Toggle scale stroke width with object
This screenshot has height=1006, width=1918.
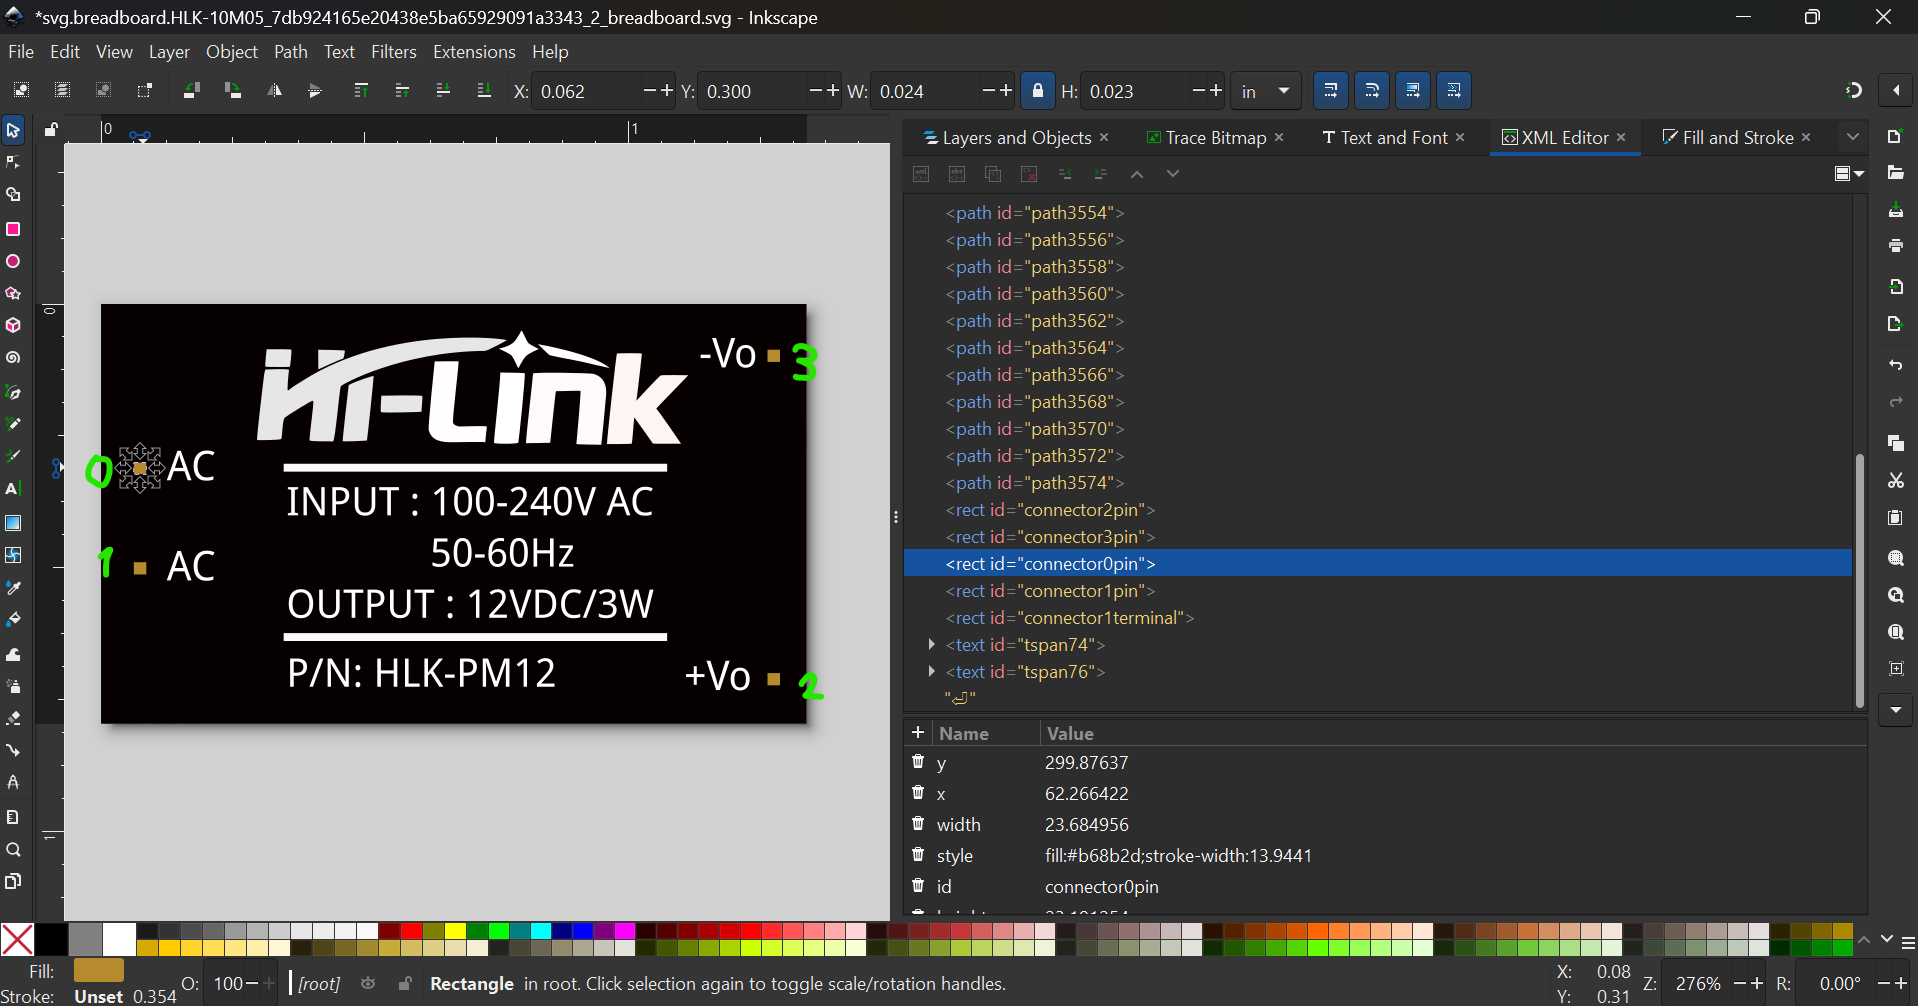click(x=1330, y=91)
